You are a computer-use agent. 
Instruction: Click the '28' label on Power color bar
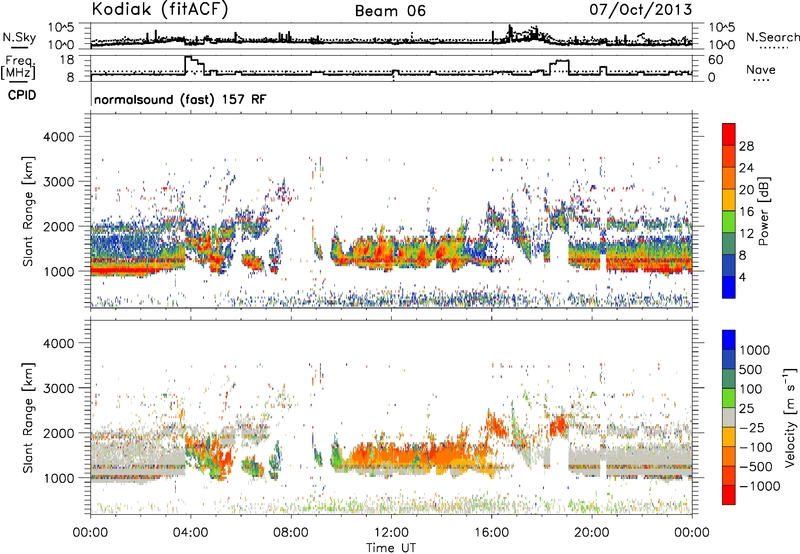(x=746, y=146)
